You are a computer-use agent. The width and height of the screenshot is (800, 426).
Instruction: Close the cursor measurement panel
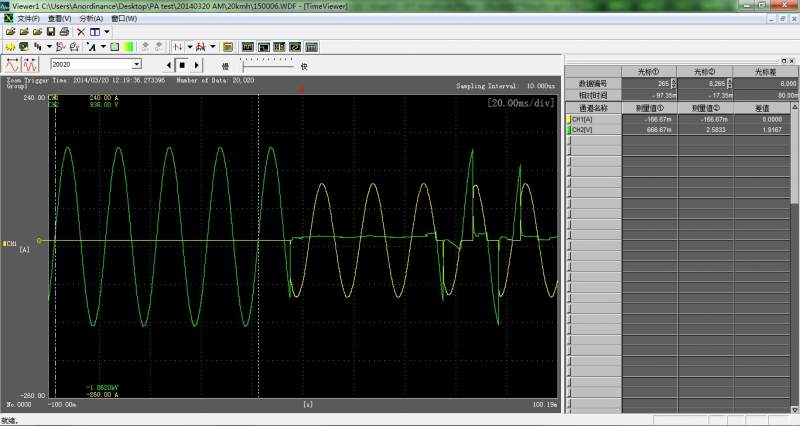pos(792,61)
